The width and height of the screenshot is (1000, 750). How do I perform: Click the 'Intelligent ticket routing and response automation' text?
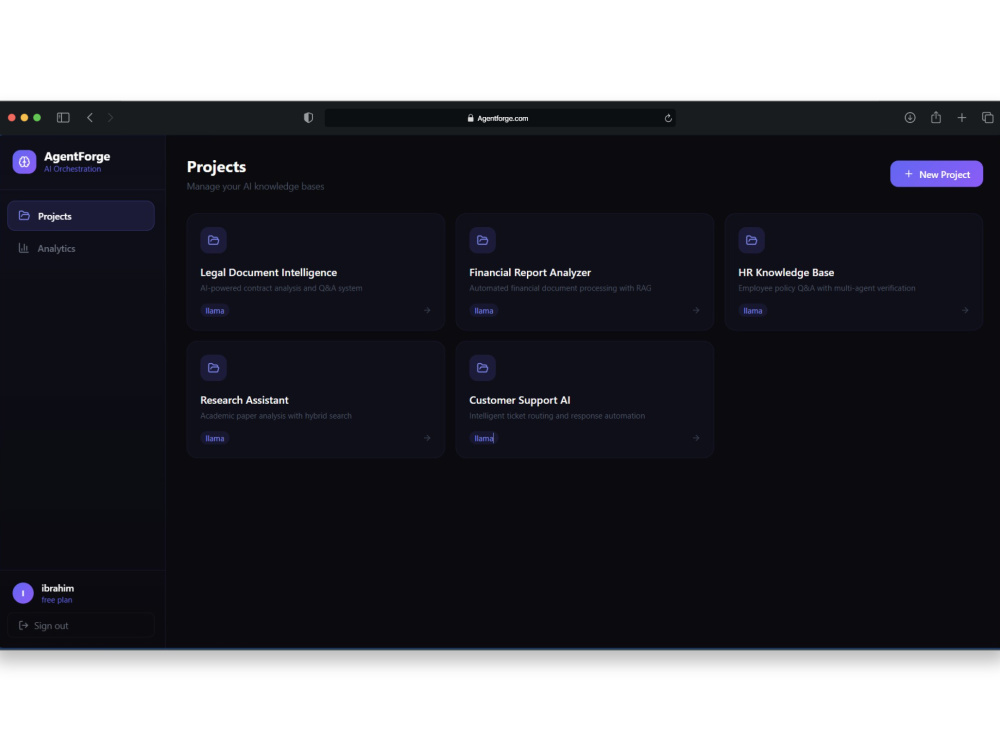tap(557, 416)
